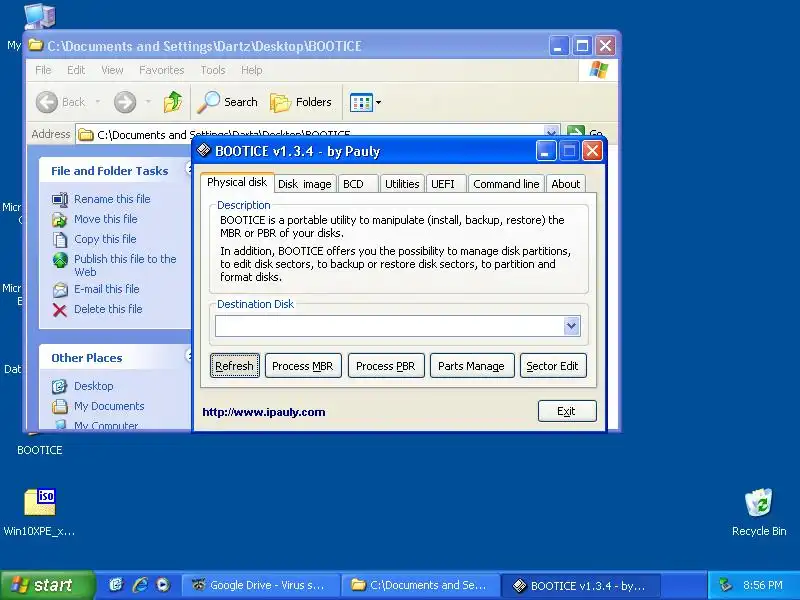The width and height of the screenshot is (800, 600).
Task: Open the http://www.ipauly.com link
Action: point(264,412)
